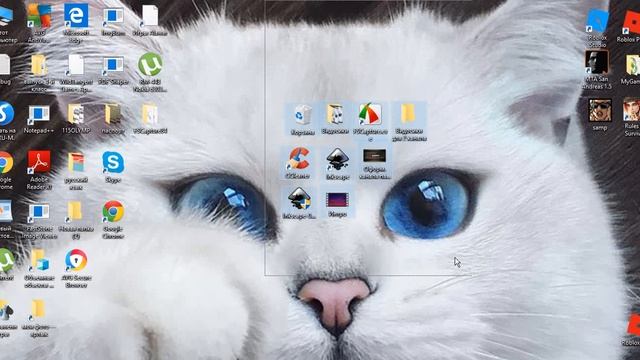Select the Inkscape installer icon with shield
The width and height of the screenshot is (640, 360).
(299, 203)
